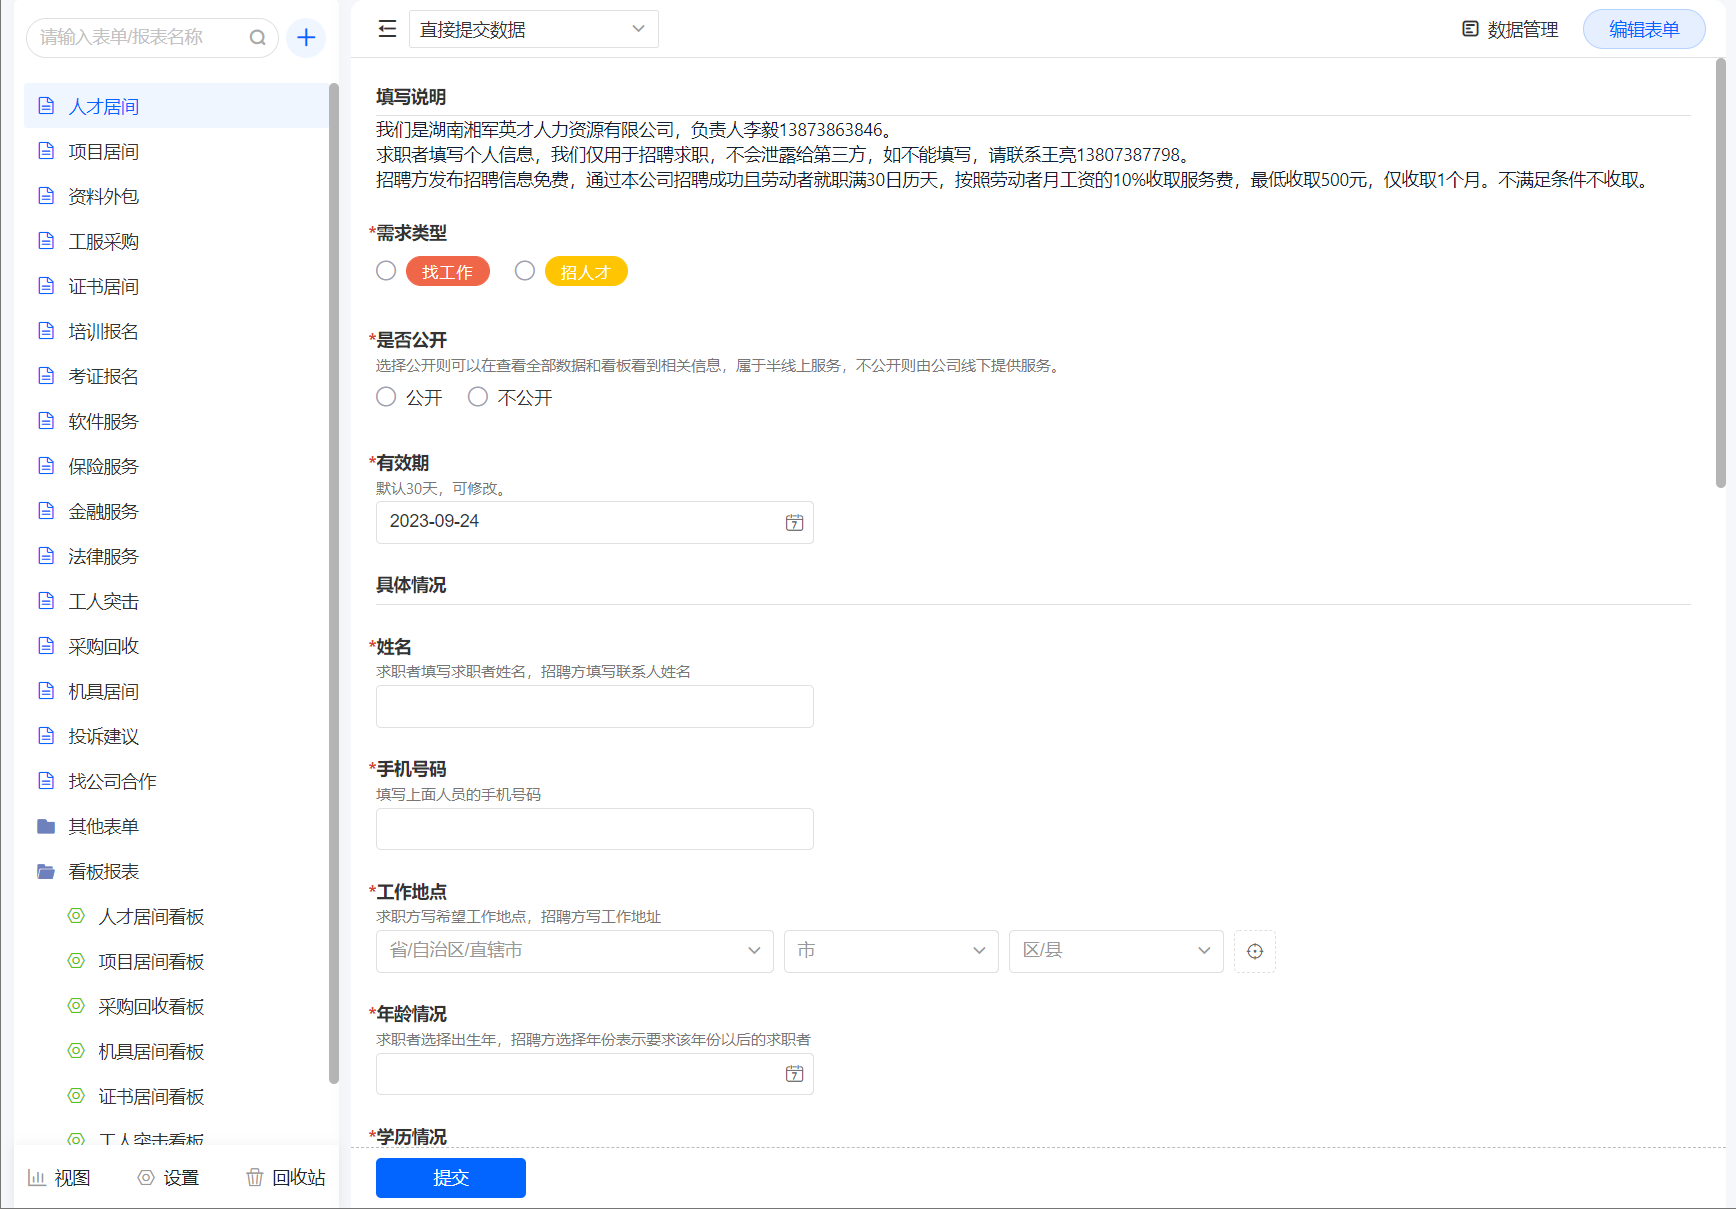Collapse sidebar using the menu fold icon
1736x1209 pixels.
pos(387,29)
